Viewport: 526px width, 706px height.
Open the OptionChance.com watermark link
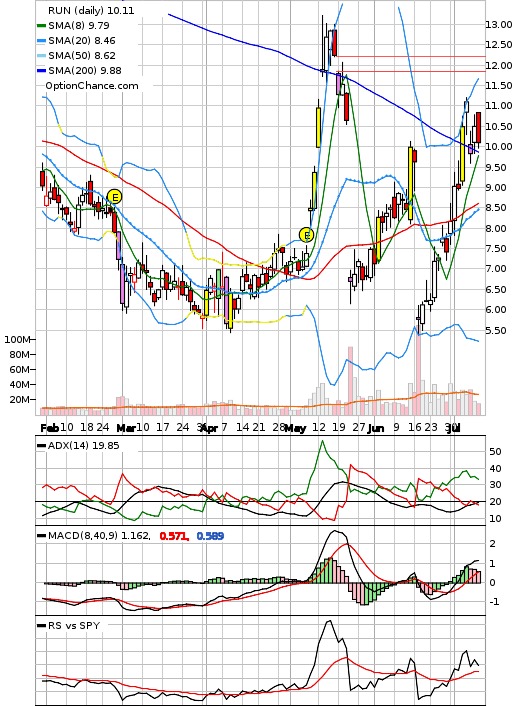coord(92,86)
